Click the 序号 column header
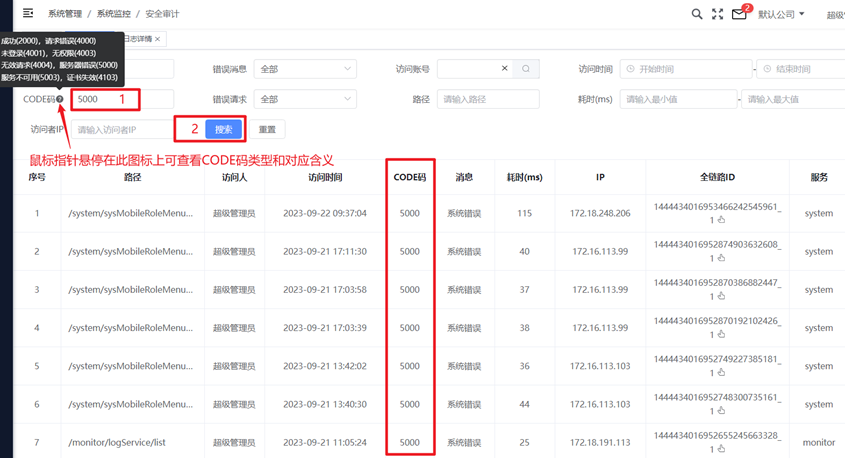 (37, 177)
